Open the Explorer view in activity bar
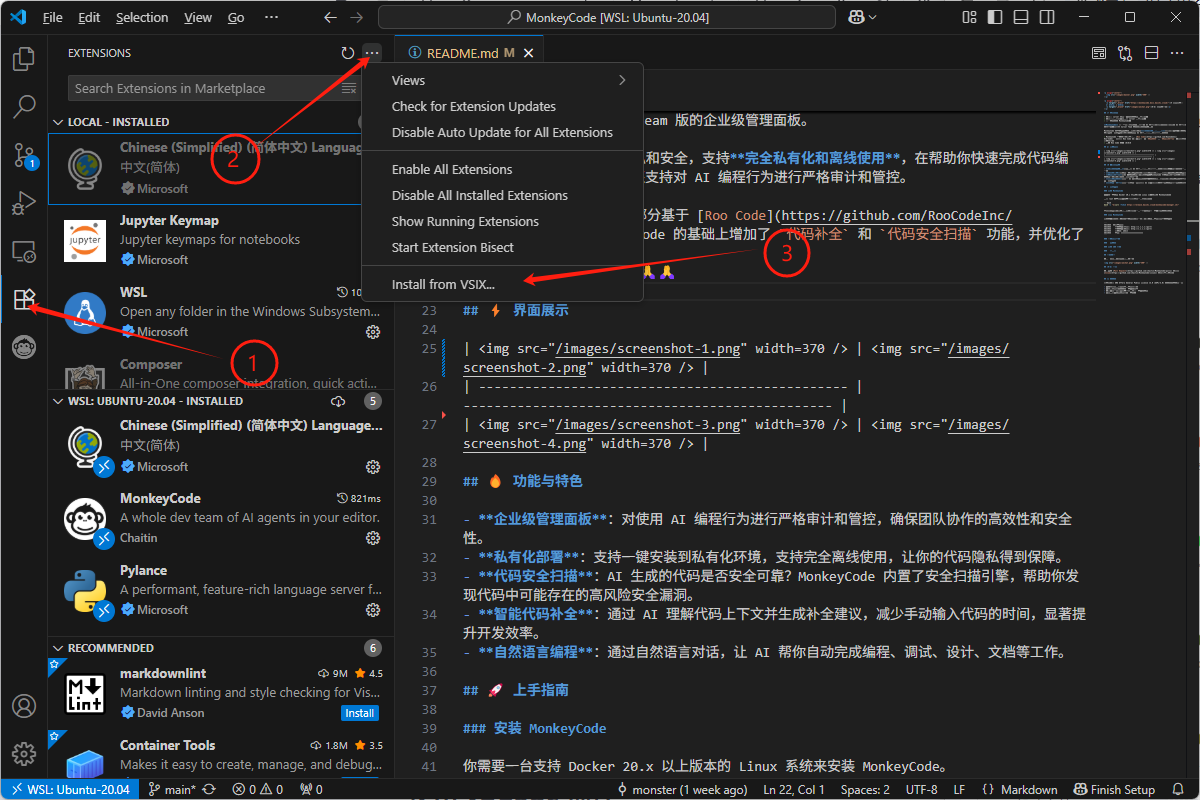The image size is (1200, 800). pos(23,59)
